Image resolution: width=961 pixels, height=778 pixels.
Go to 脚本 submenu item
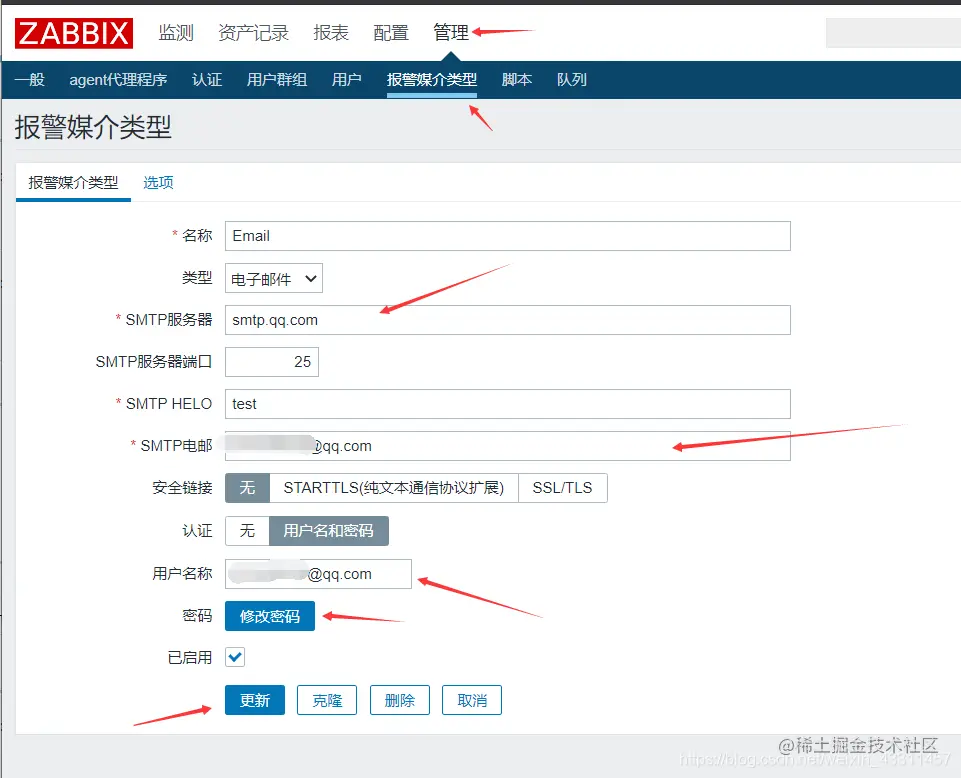click(517, 80)
